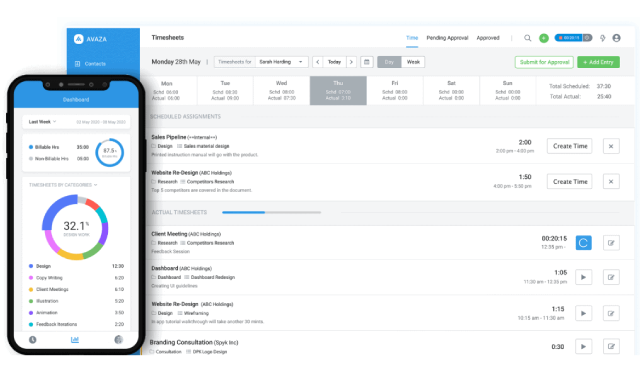This screenshot has width=640, height=370.
Task: Click the Copy Writing legend row on phone
Action: (76, 278)
